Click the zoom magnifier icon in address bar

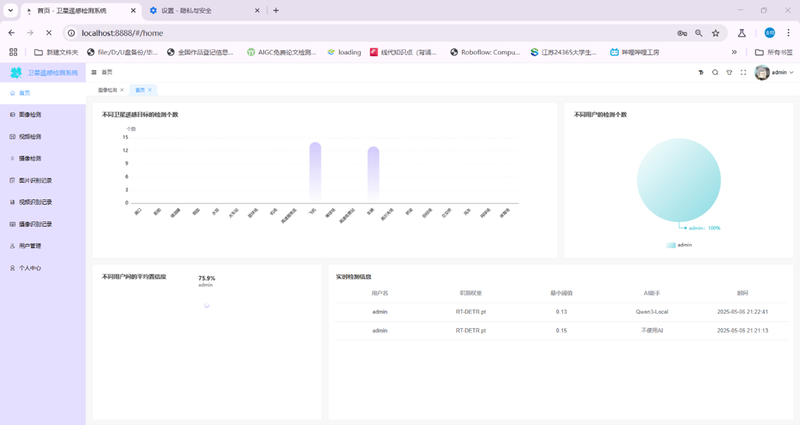pos(699,33)
